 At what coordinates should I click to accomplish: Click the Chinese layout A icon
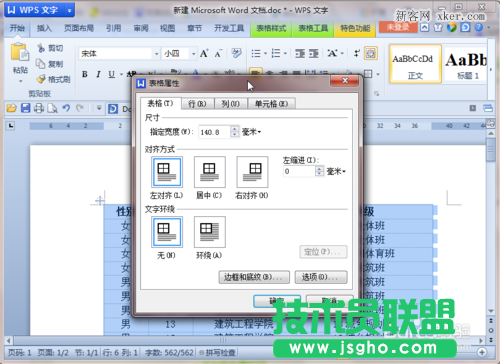[332, 53]
